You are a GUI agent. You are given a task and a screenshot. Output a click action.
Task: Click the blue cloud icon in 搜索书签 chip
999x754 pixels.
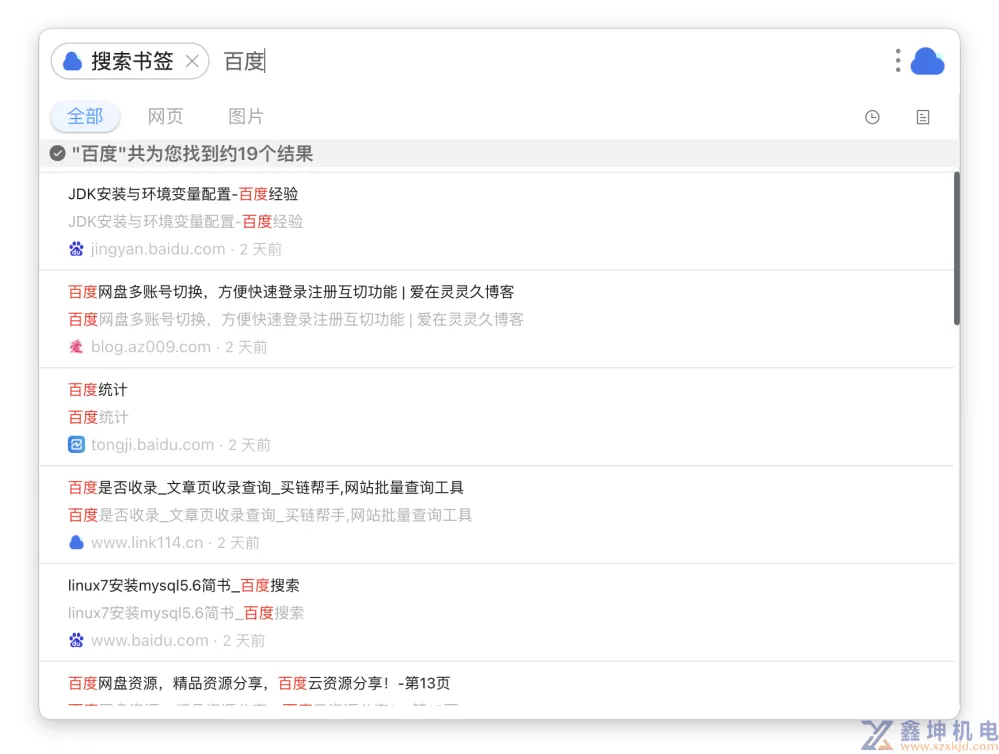coord(73,61)
